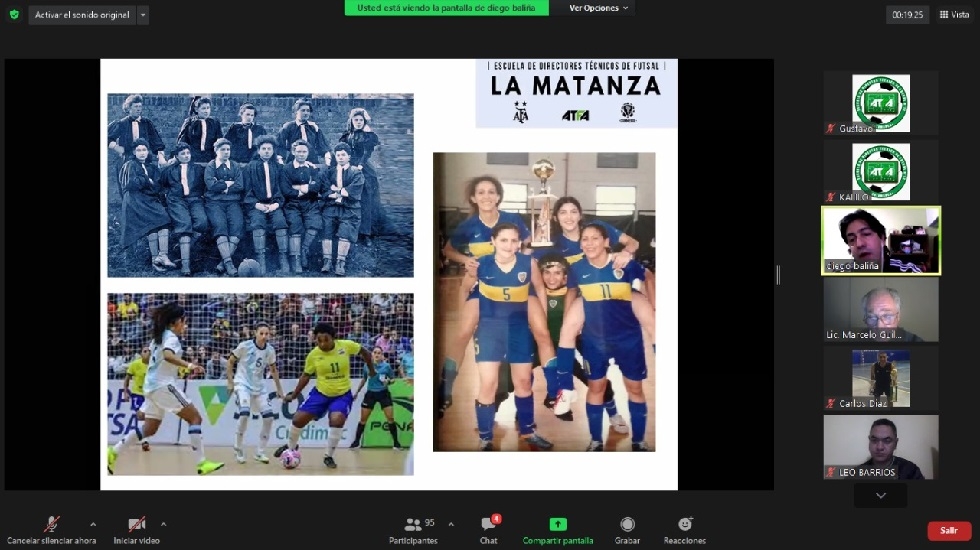Leave the meeting with Salir button
980x550 pixels.
click(x=948, y=531)
